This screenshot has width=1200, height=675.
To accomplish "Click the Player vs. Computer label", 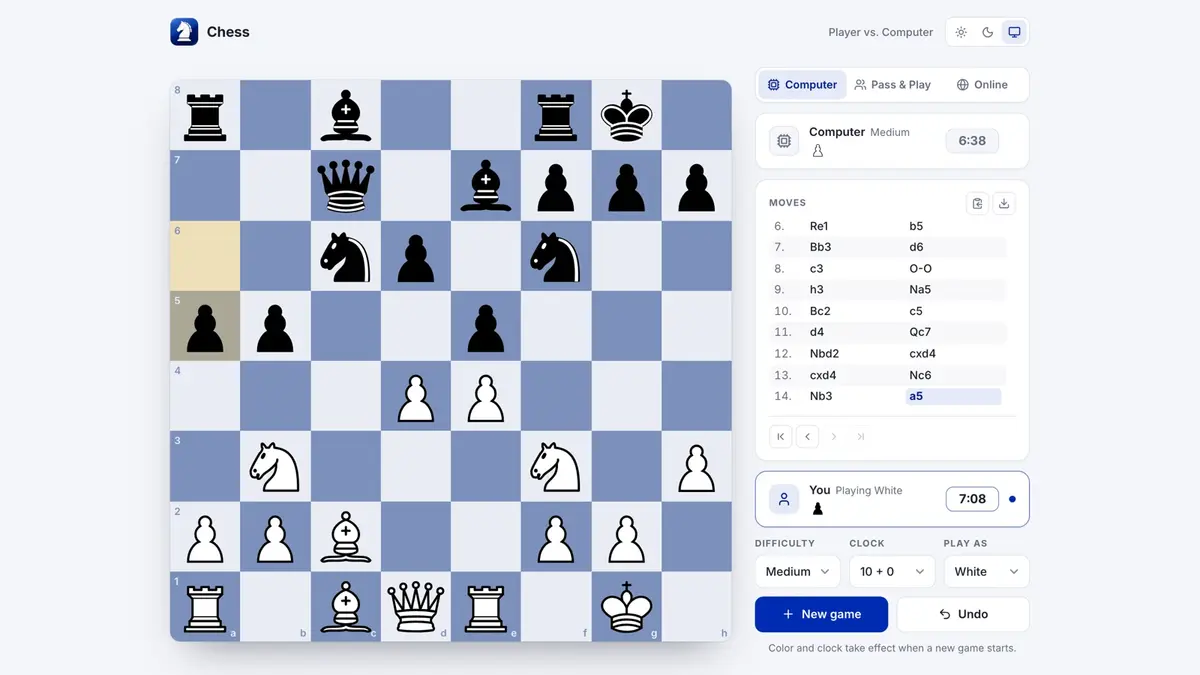I will tap(881, 32).
